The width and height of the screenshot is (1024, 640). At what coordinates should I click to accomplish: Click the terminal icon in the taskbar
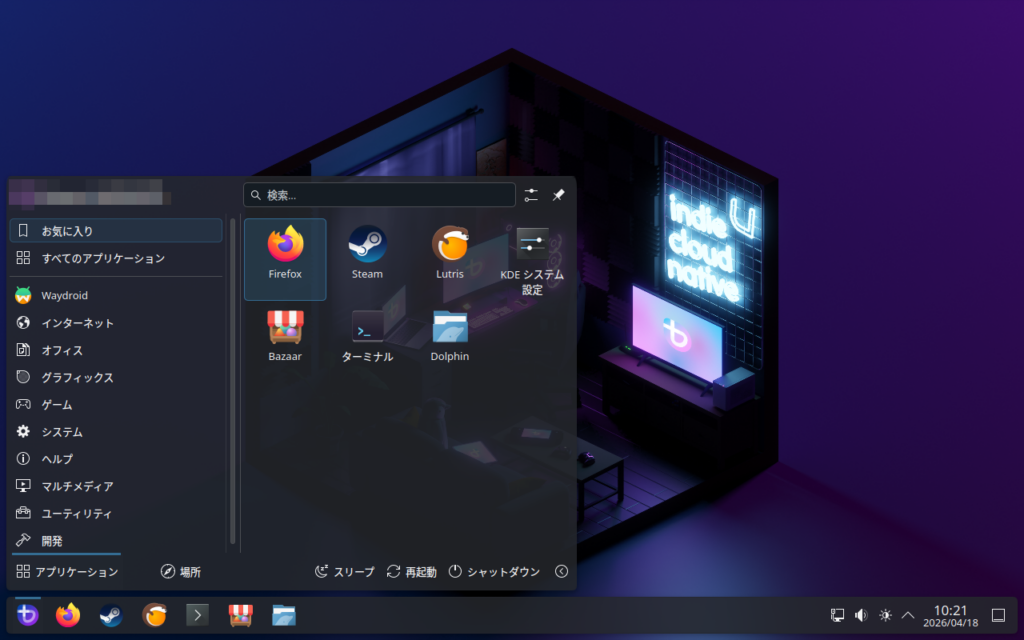[x=197, y=615]
